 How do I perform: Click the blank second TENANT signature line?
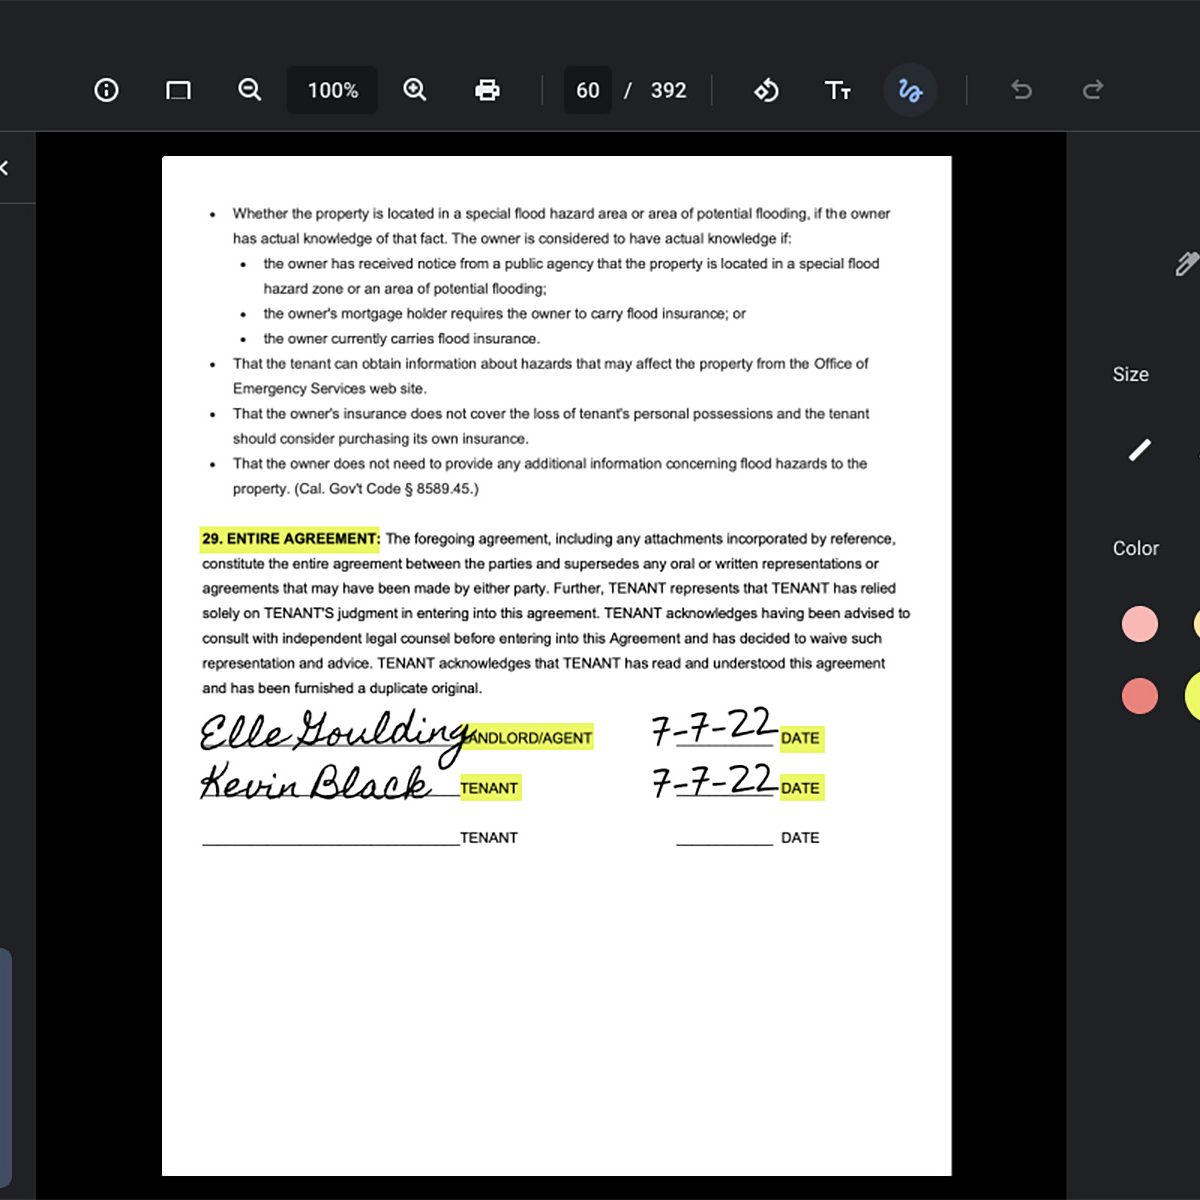(330, 838)
